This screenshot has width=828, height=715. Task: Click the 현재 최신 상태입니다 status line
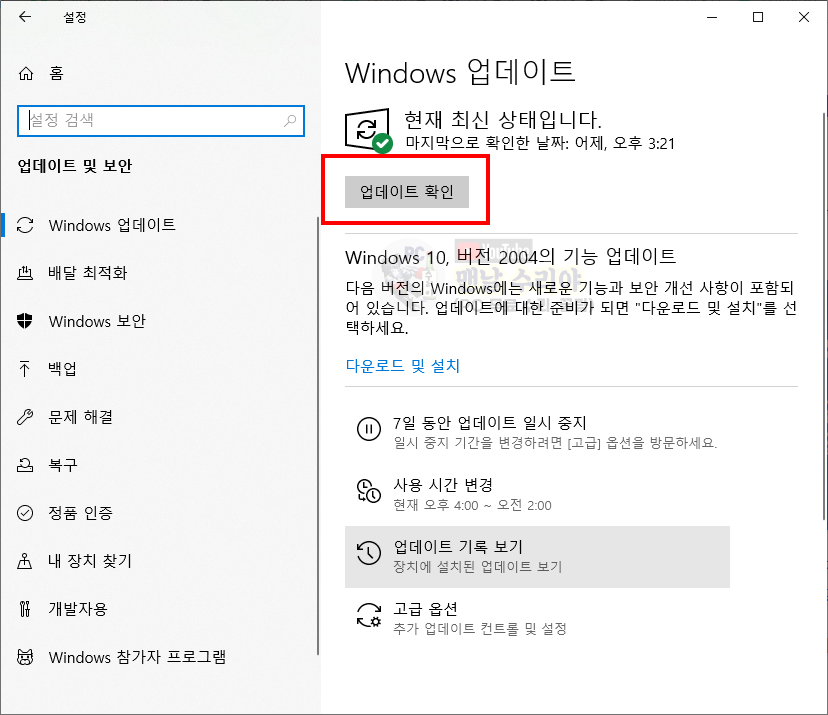pos(503,120)
